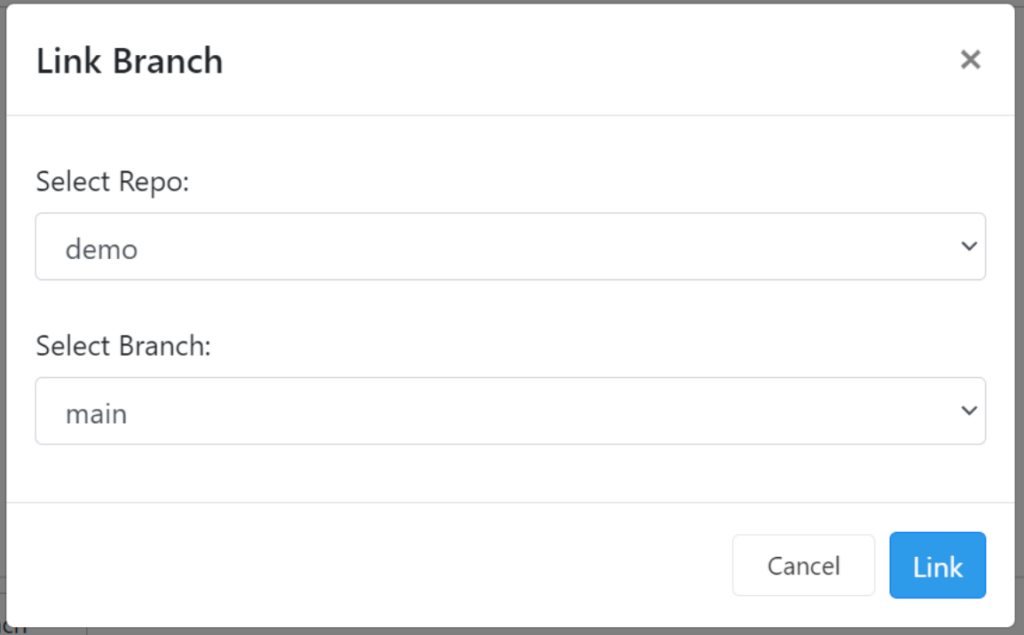The height and width of the screenshot is (635, 1024).
Task: Focus the branch combo box showing main
Action: pyautogui.click(x=510, y=411)
